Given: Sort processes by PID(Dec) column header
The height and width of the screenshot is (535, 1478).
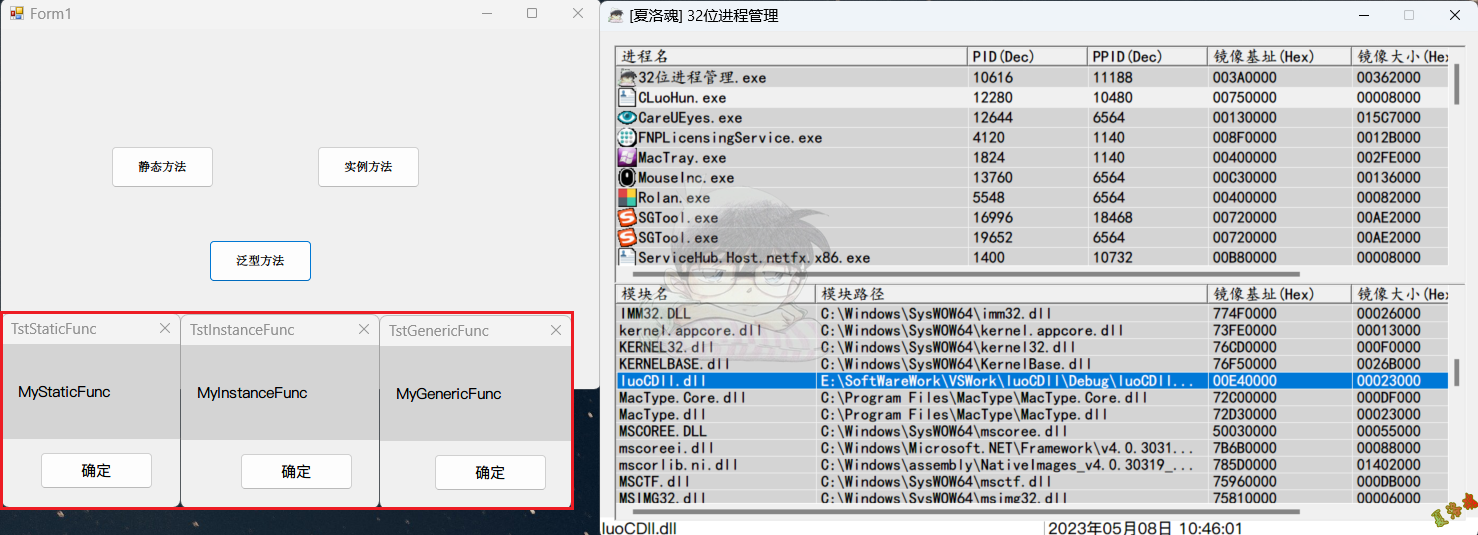Looking at the screenshot, I should click(x=1027, y=56).
